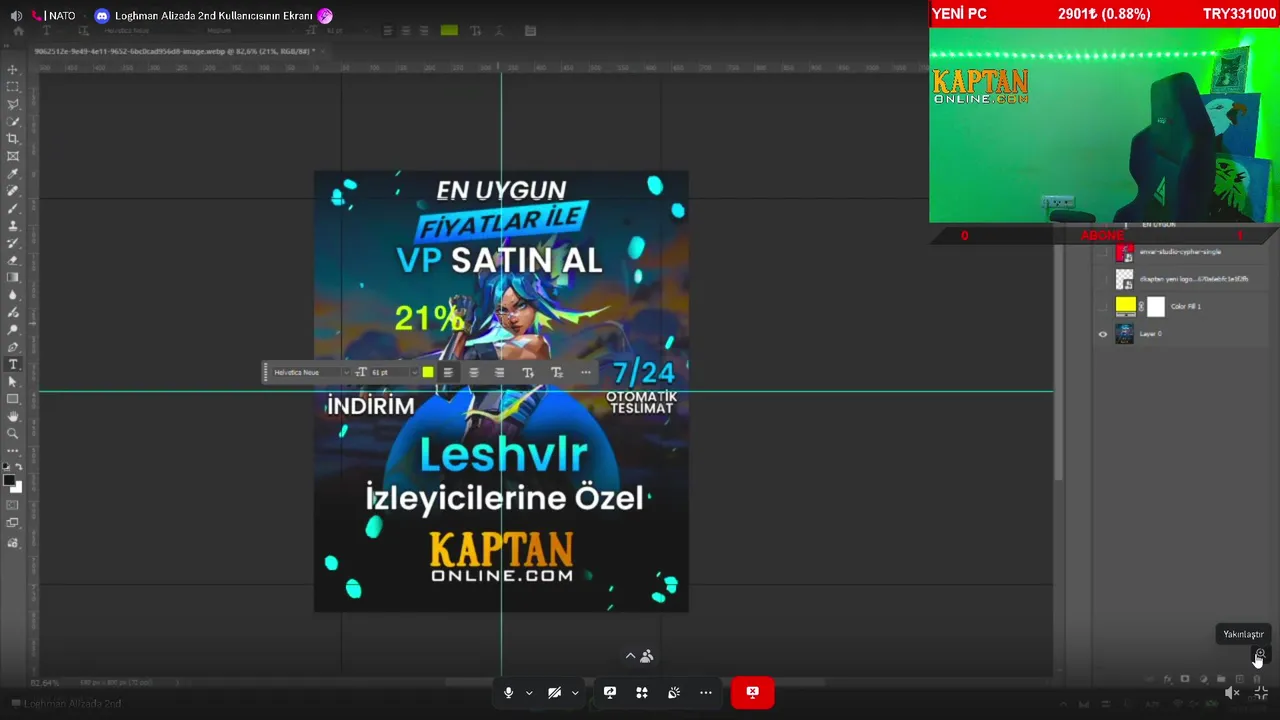Click the horizontal canvas scrollbar

(x=635, y=683)
